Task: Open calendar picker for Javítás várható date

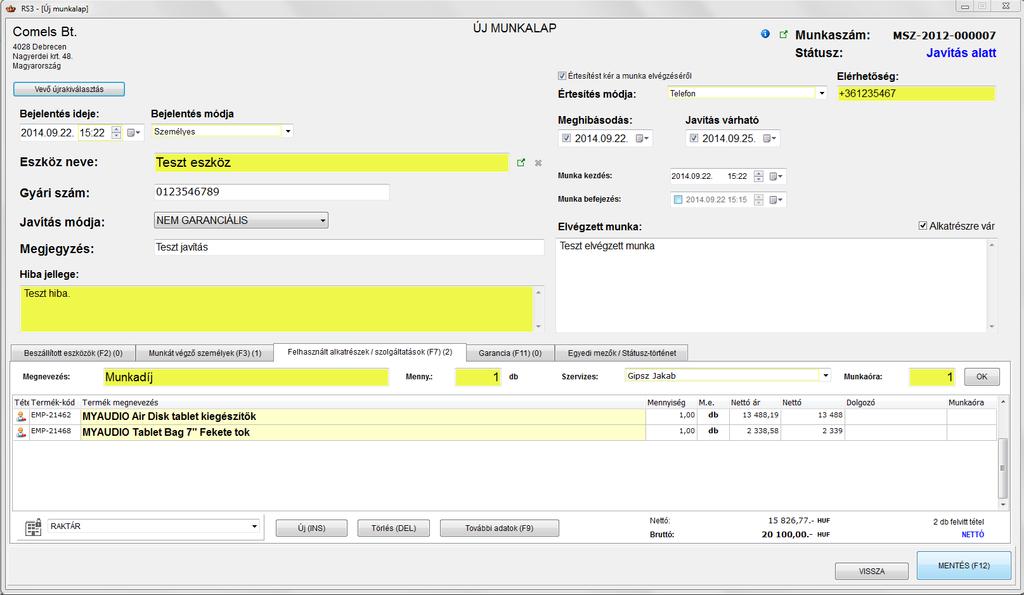Action: click(x=769, y=138)
